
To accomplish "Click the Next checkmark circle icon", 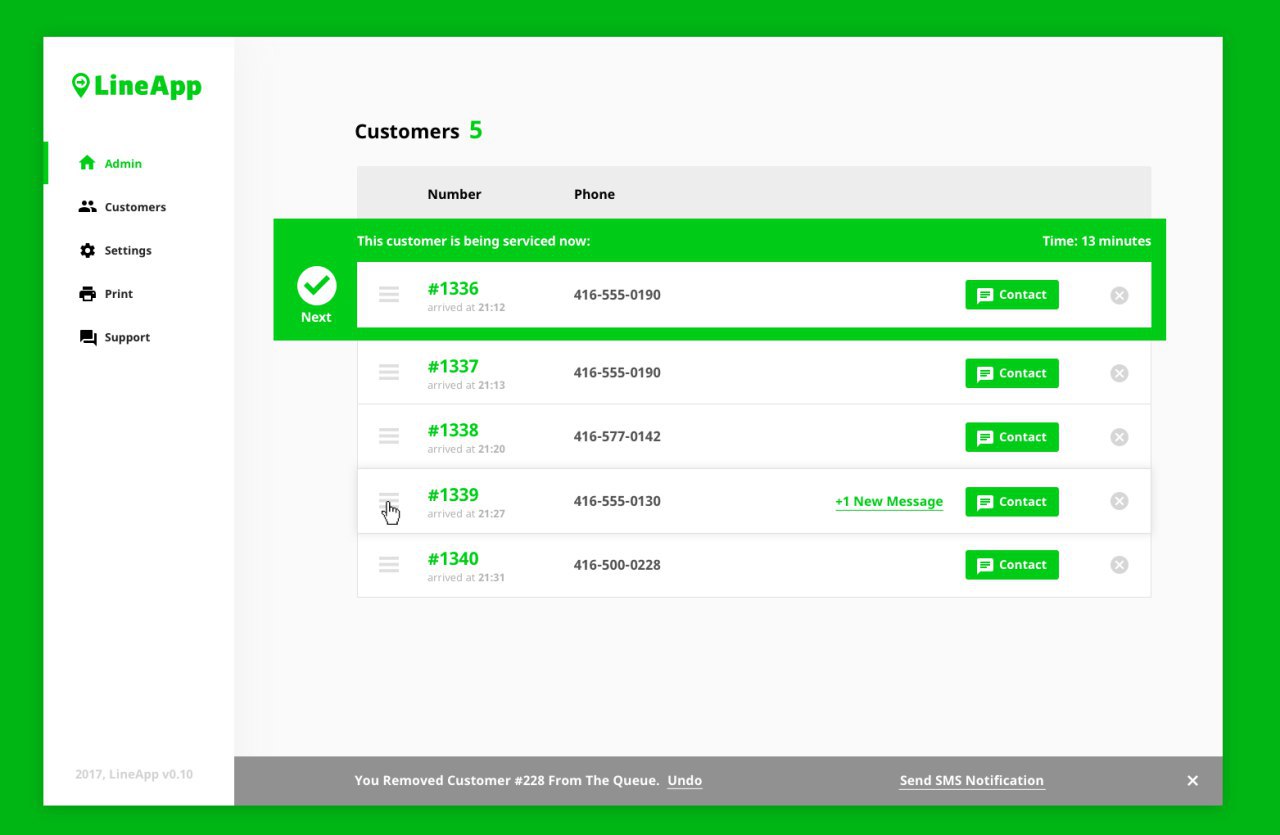I will (316, 286).
